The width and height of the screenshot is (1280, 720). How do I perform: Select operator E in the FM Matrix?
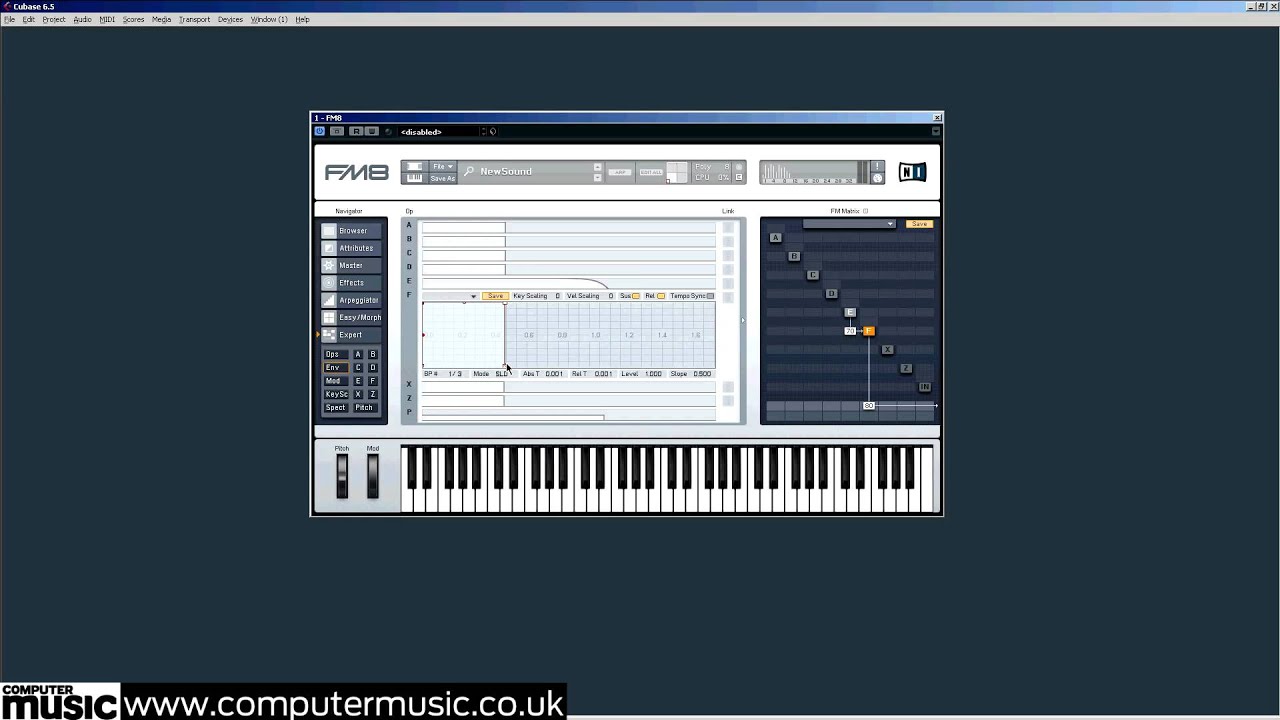click(x=850, y=312)
